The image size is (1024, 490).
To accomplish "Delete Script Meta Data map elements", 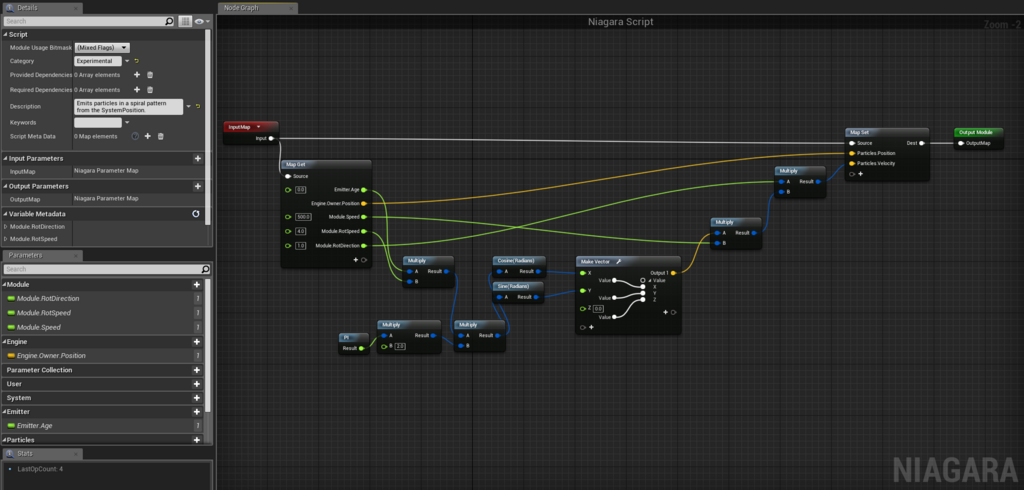I will (x=161, y=136).
